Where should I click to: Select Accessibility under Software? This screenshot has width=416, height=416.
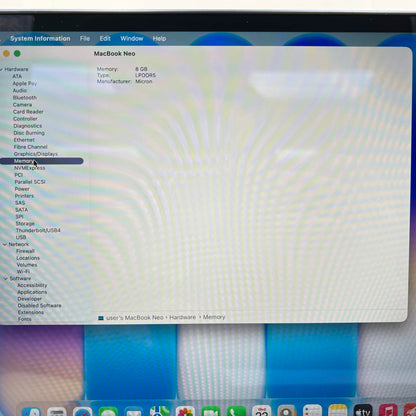[32, 285]
